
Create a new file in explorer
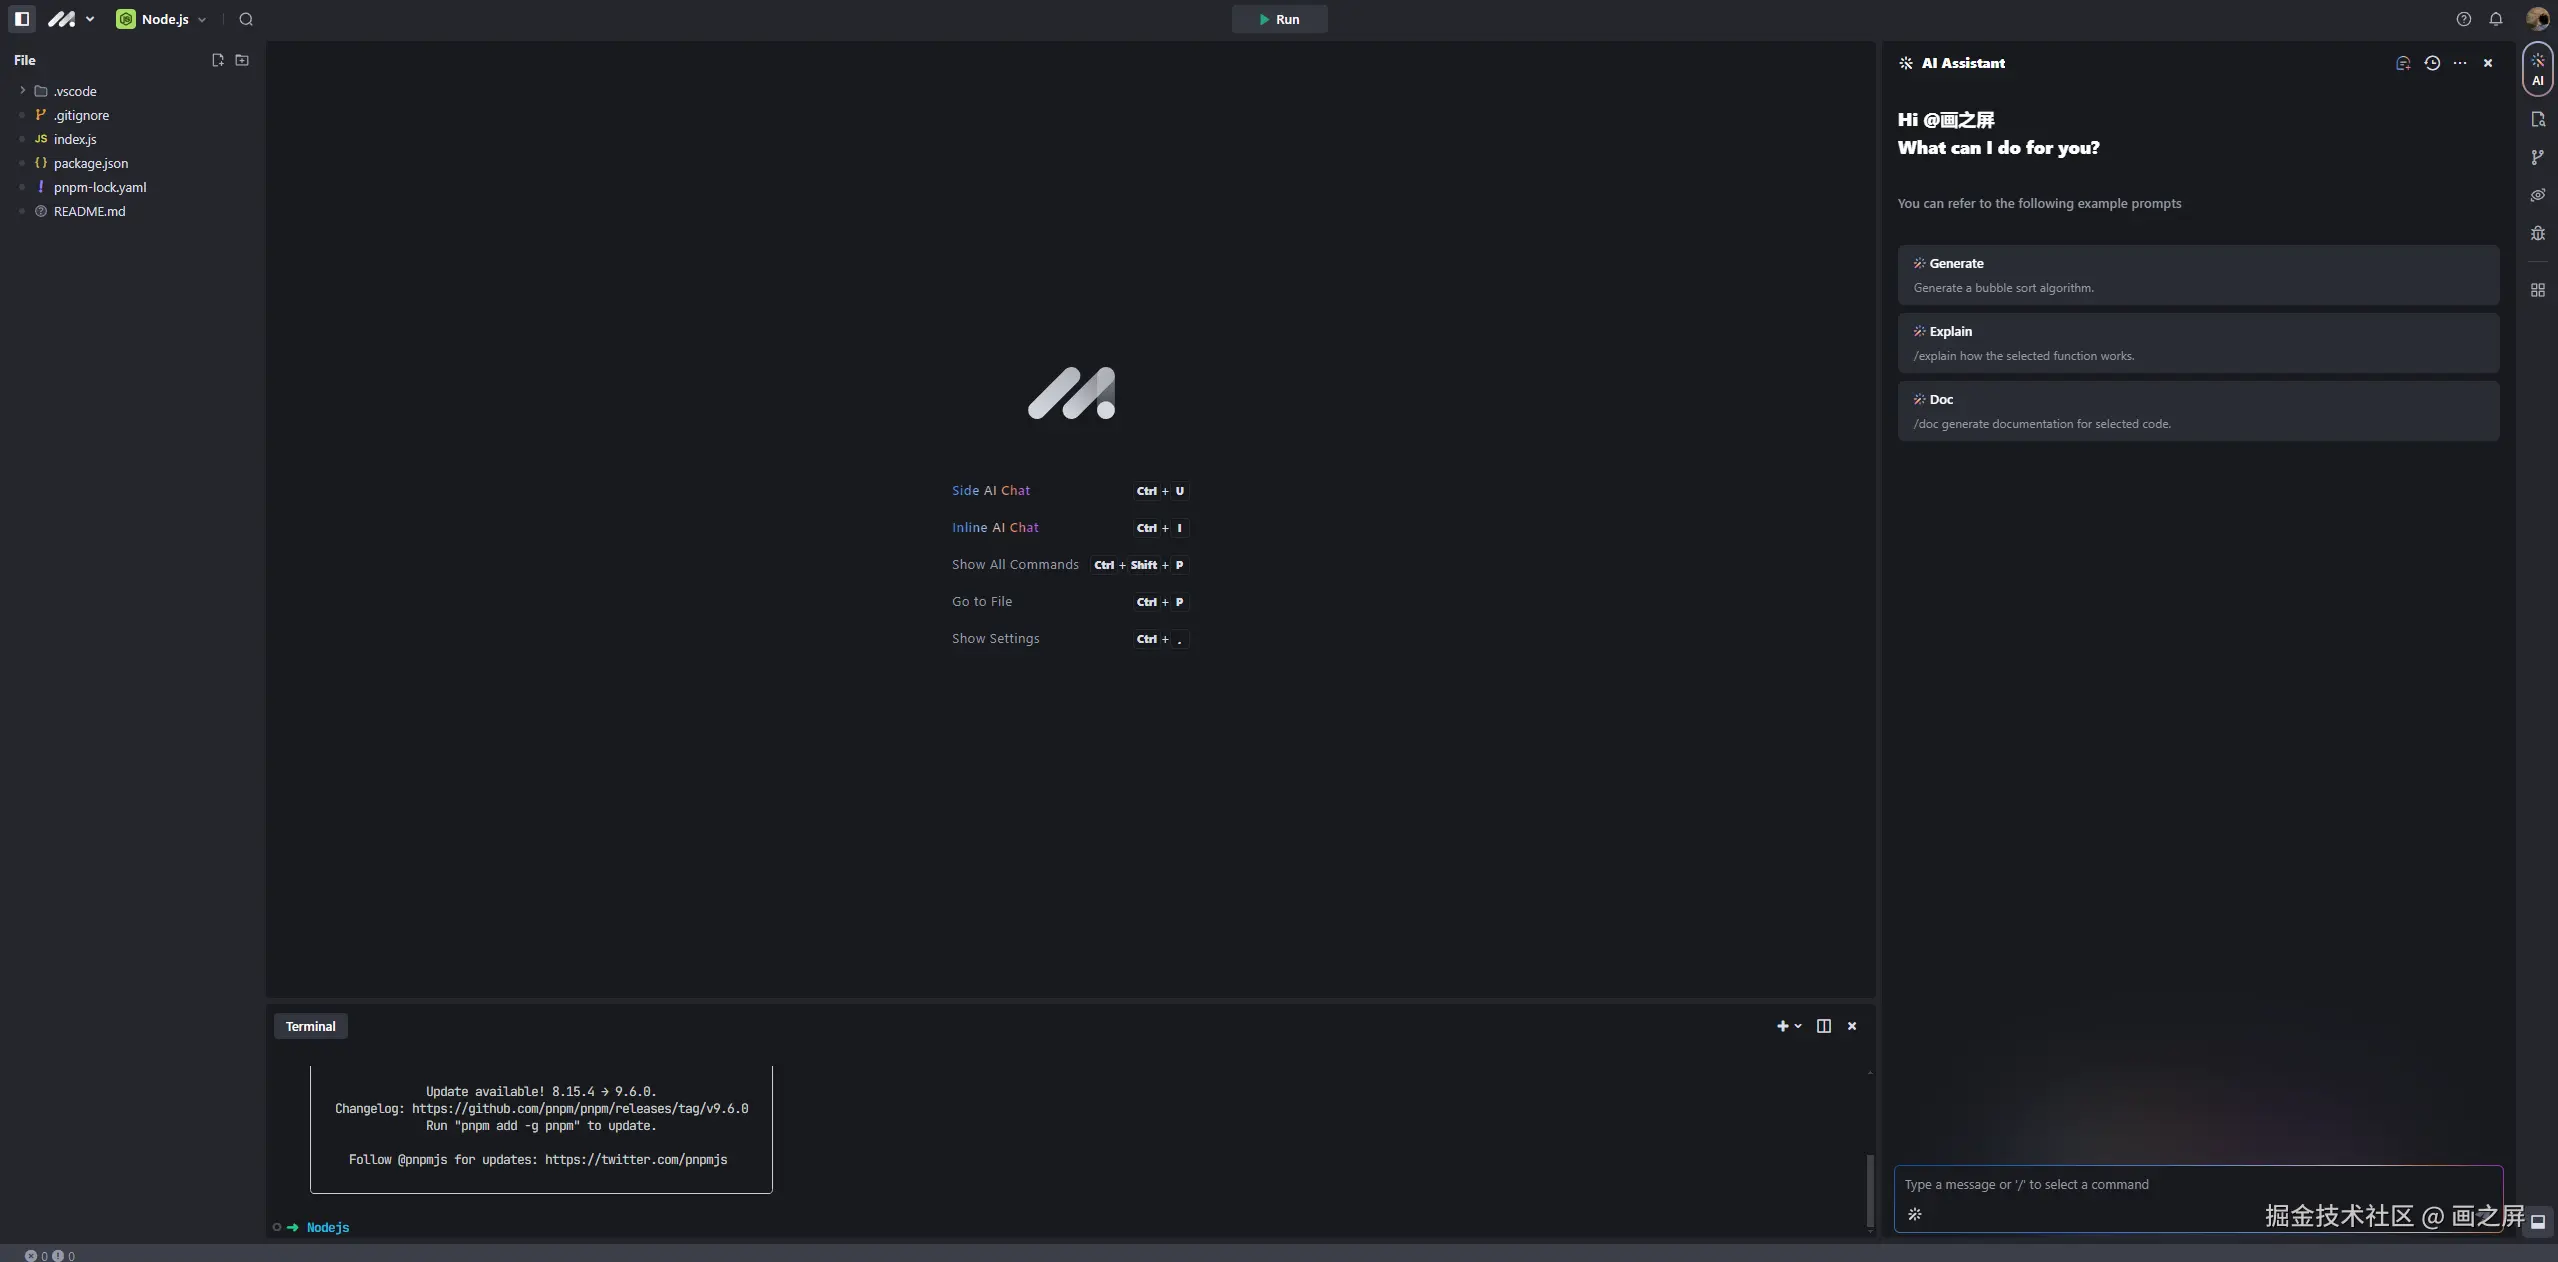(217, 60)
